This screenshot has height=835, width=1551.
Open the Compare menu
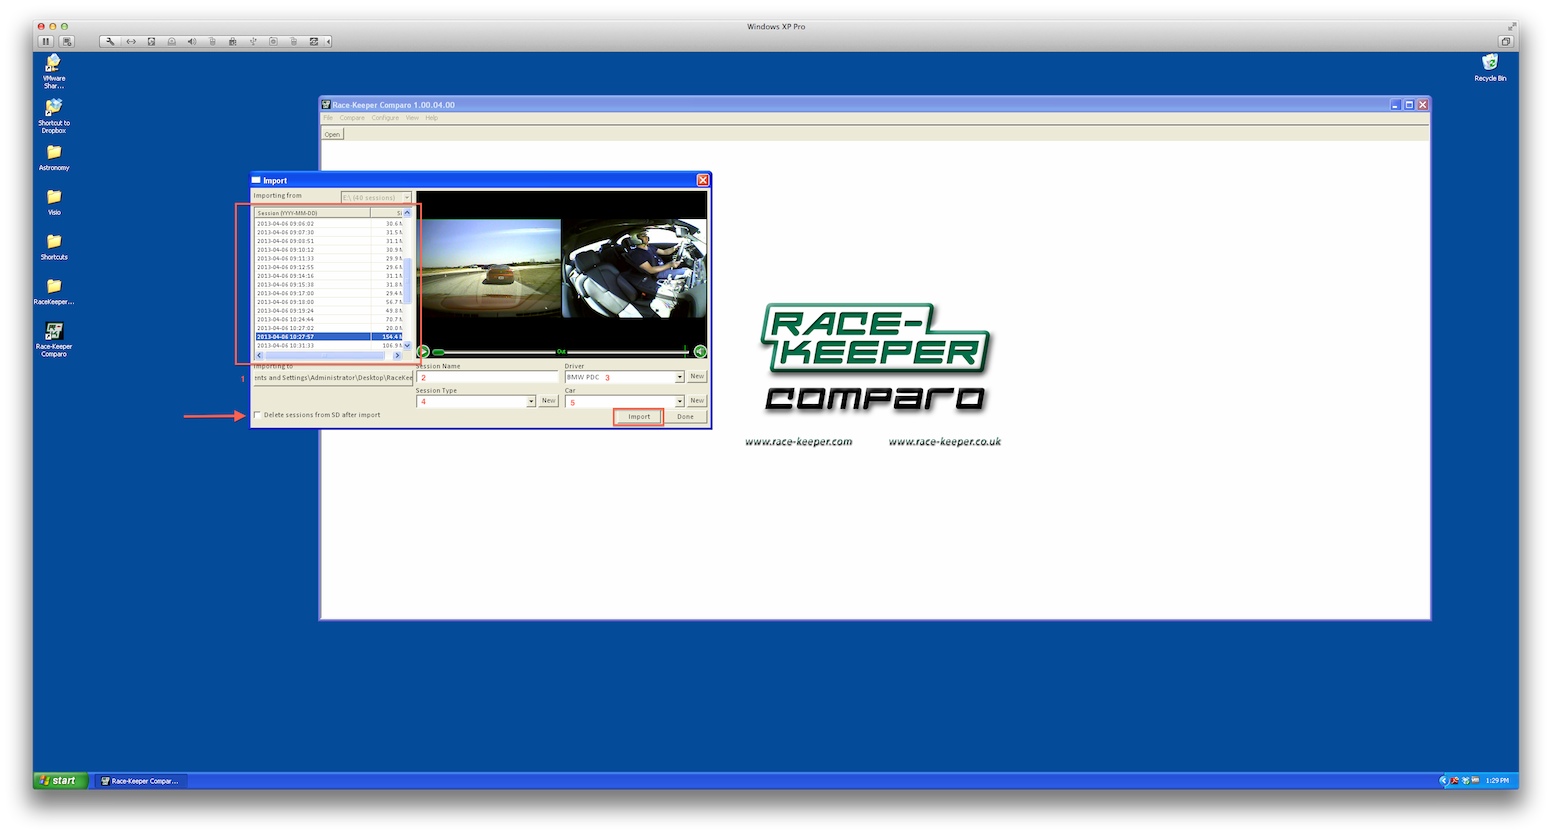pyautogui.click(x=352, y=118)
